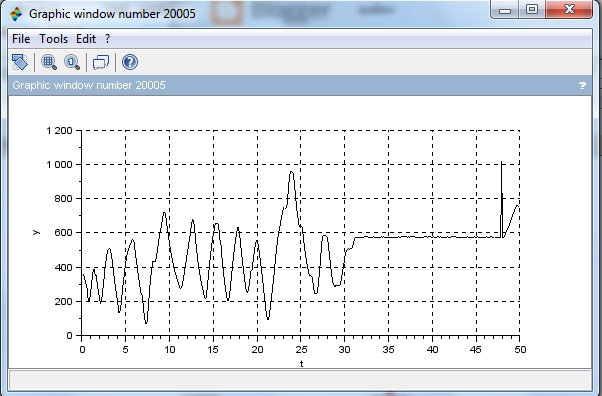This screenshot has height=396, width=602.
Task: Click x-axis tick label '10'
Action: click(x=170, y=350)
